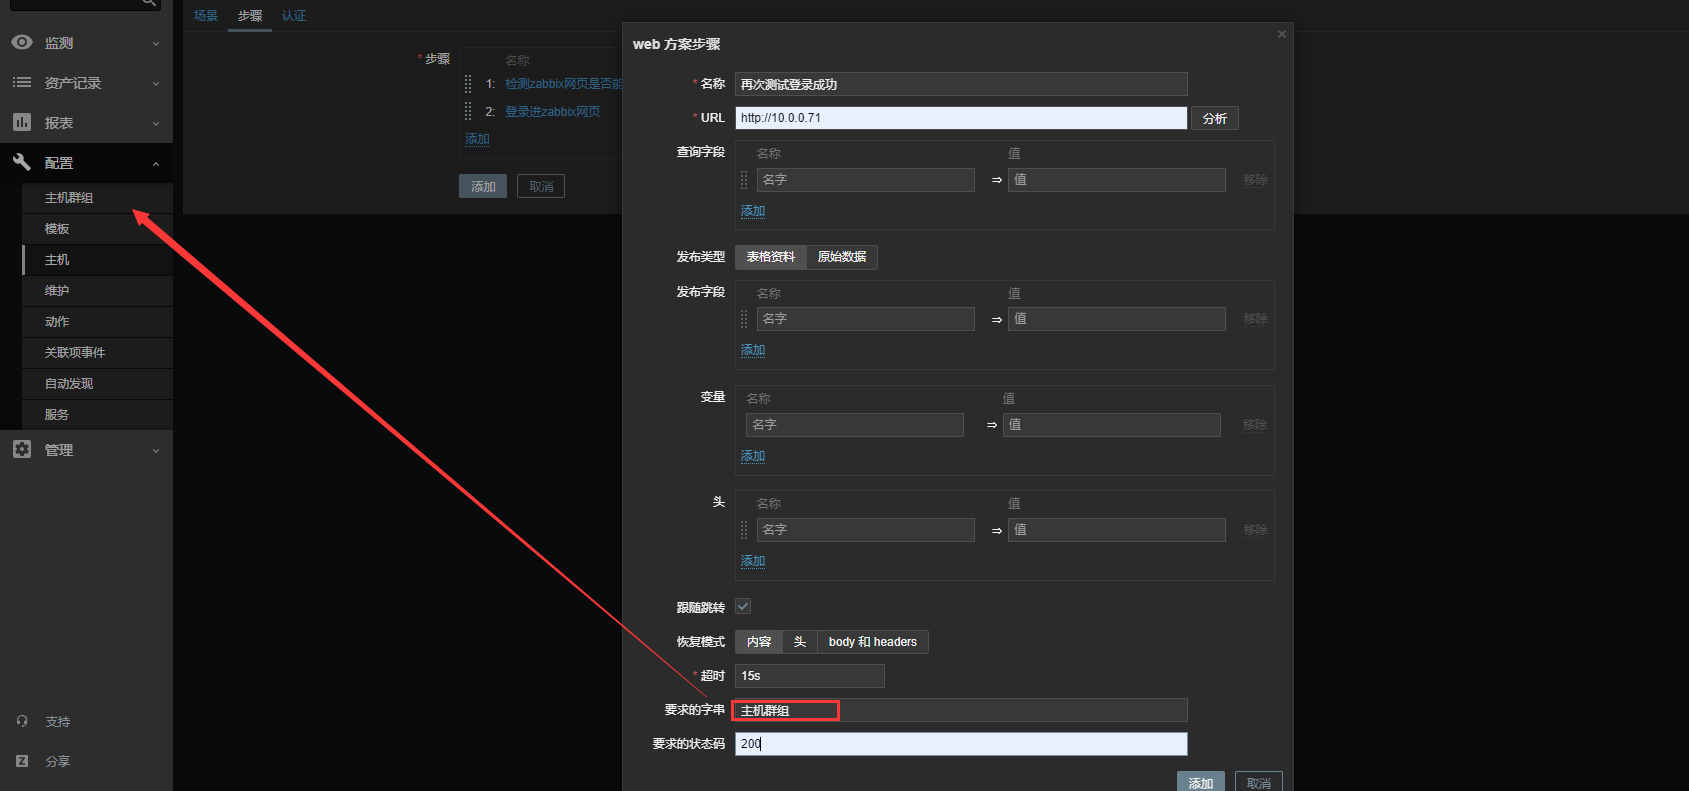Image resolution: width=1689 pixels, height=791 pixels.
Task: Click 添加 link under 头 section
Action: point(753,561)
